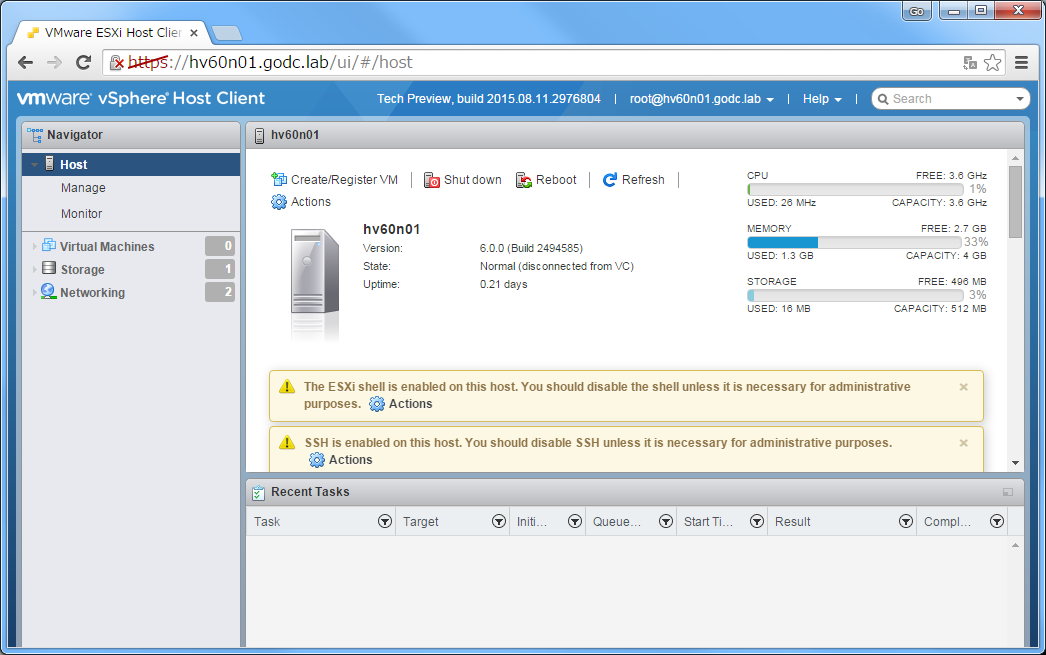Image resolution: width=1046 pixels, height=655 pixels.
Task: Select Monitor under Host
Action: click(81, 213)
